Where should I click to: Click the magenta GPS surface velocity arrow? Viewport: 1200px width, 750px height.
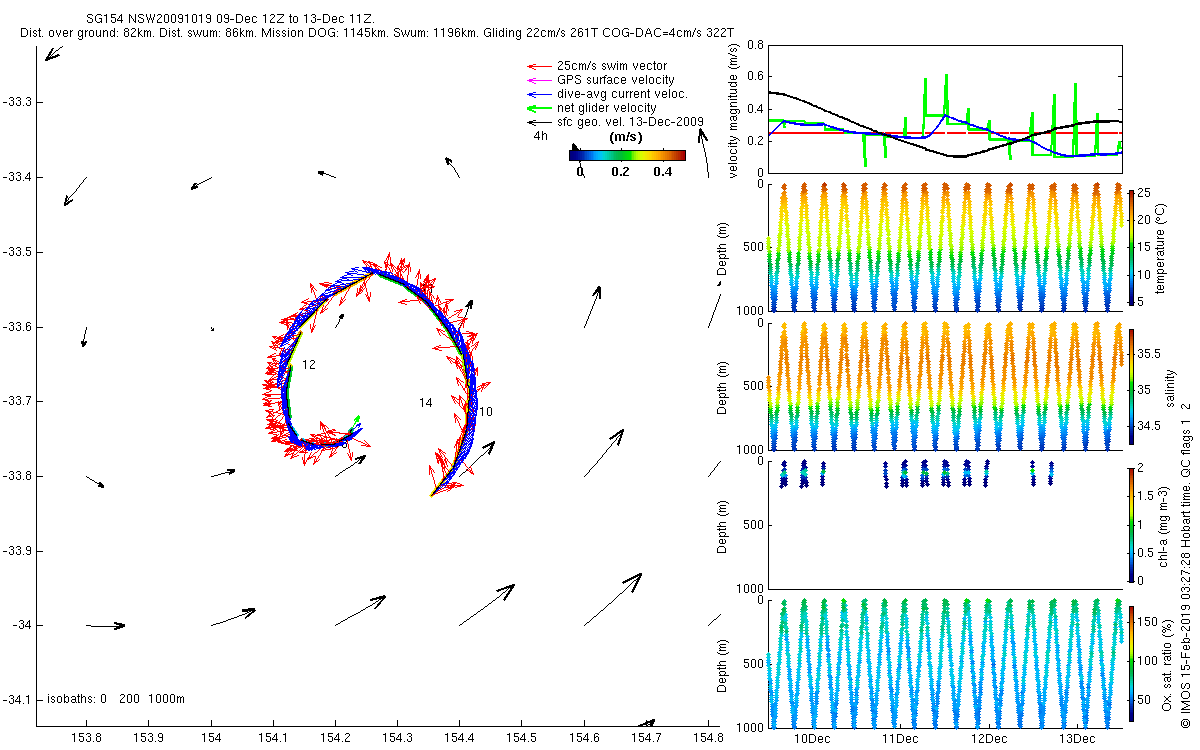point(539,80)
